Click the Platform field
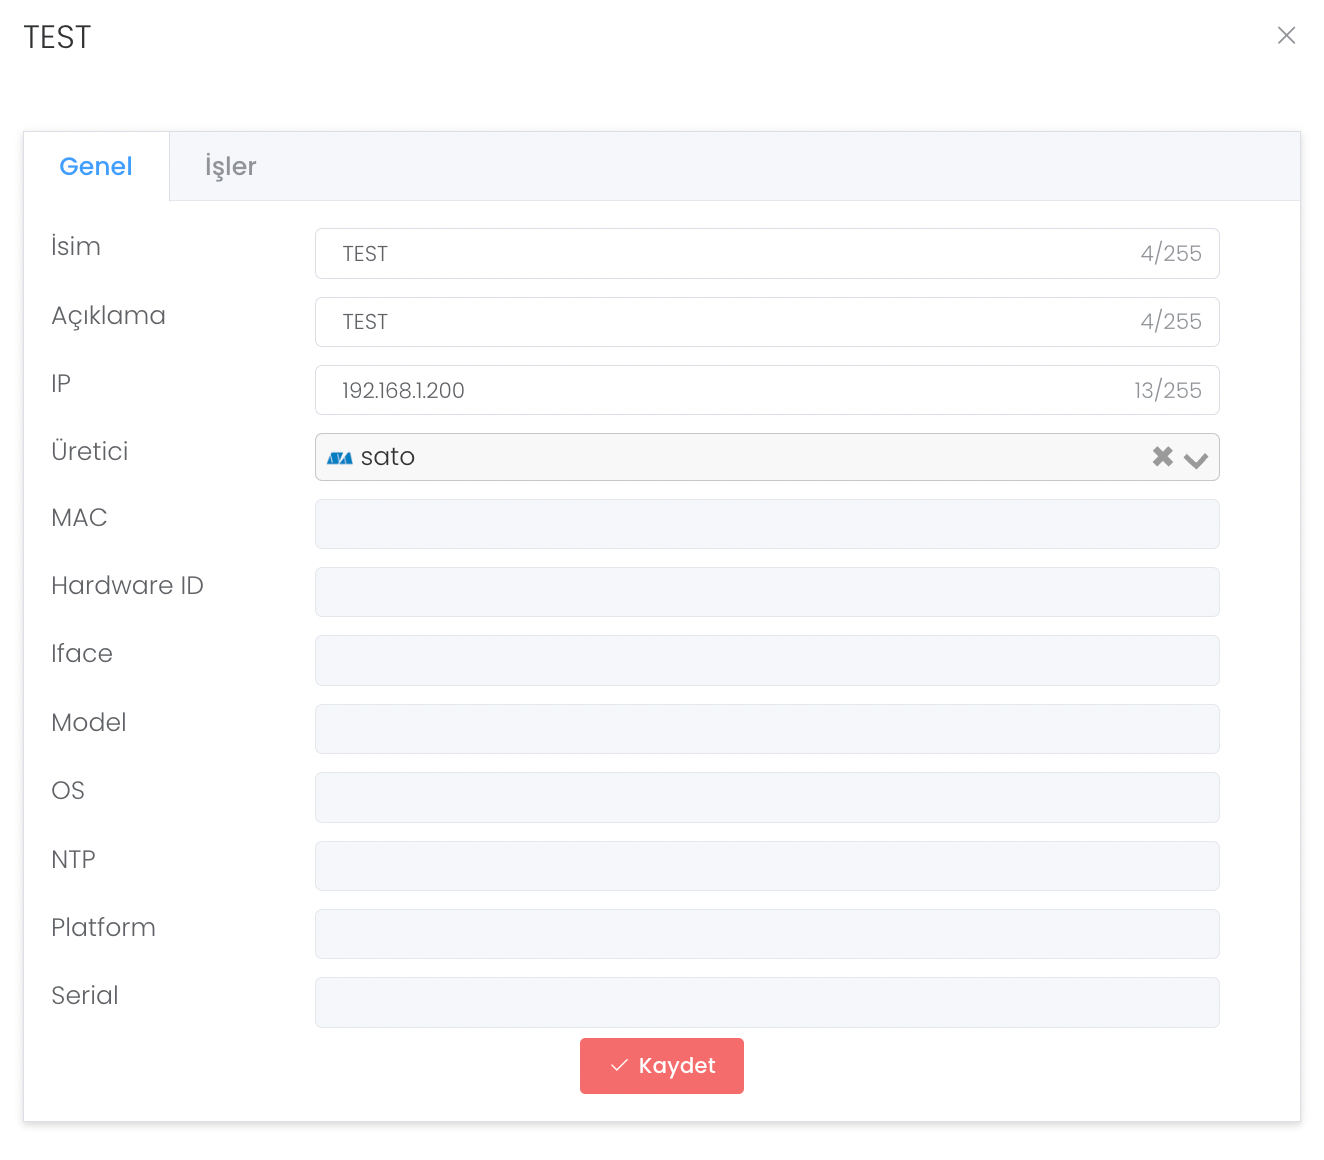1324x1160 pixels. [x=766, y=934]
